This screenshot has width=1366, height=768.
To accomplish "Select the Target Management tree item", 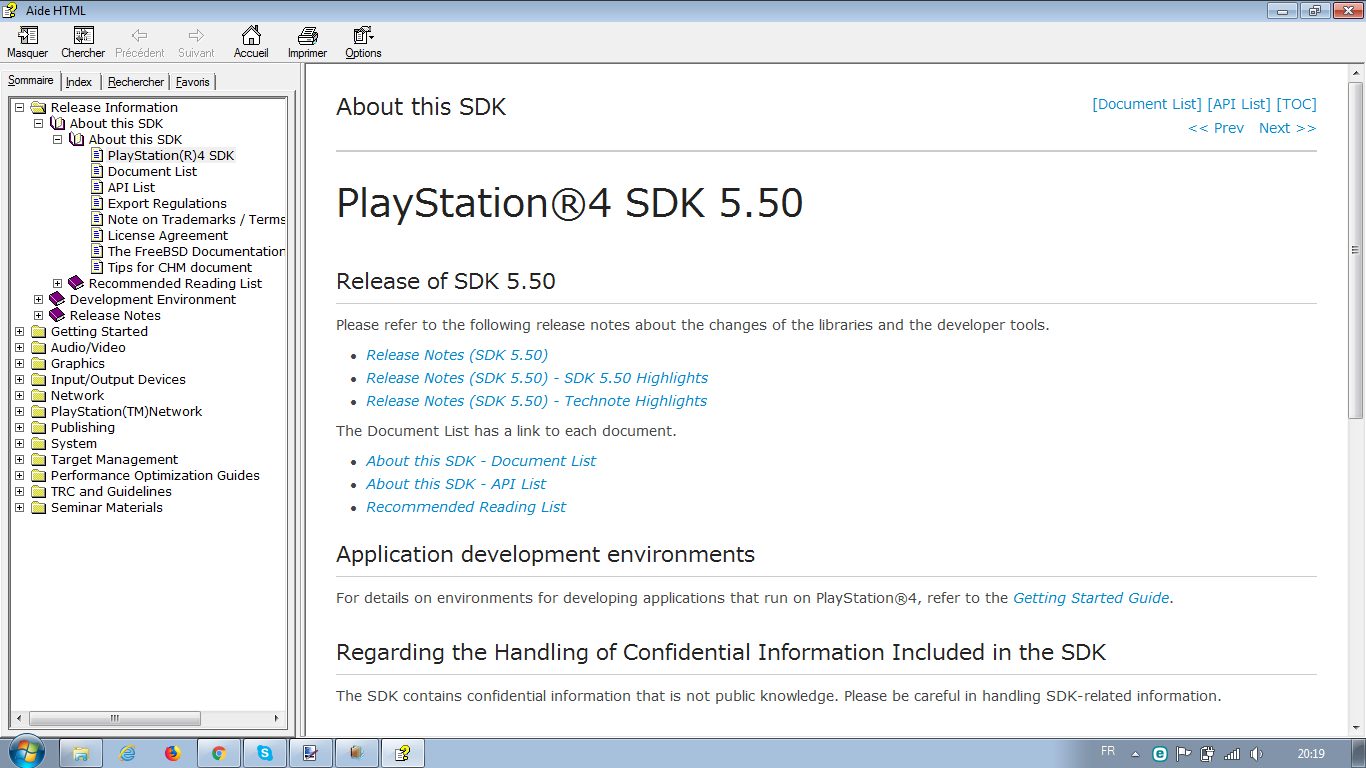I will 114,459.
